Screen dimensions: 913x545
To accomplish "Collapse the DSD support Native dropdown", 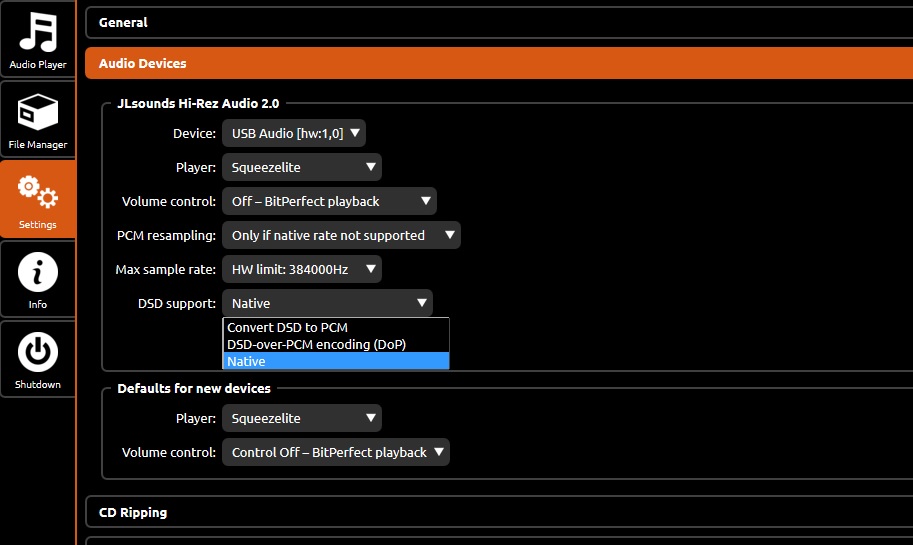I will point(327,303).
